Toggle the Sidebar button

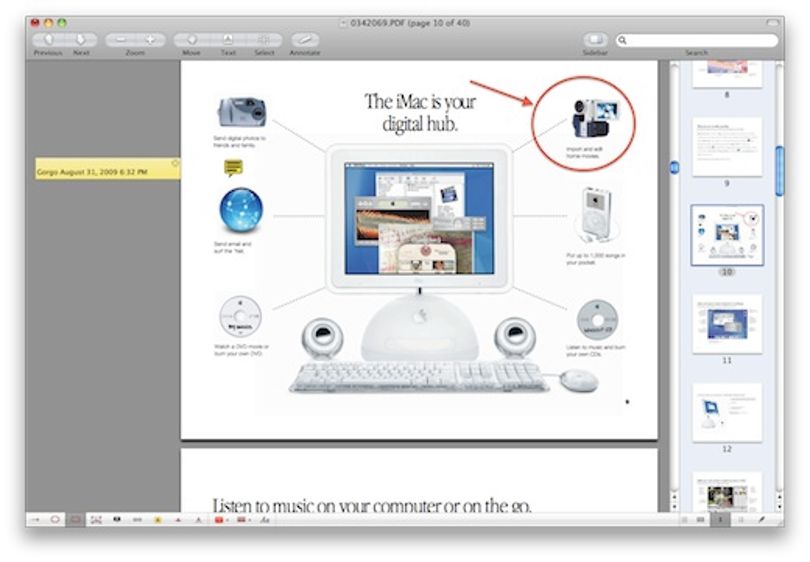click(x=596, y=40)
